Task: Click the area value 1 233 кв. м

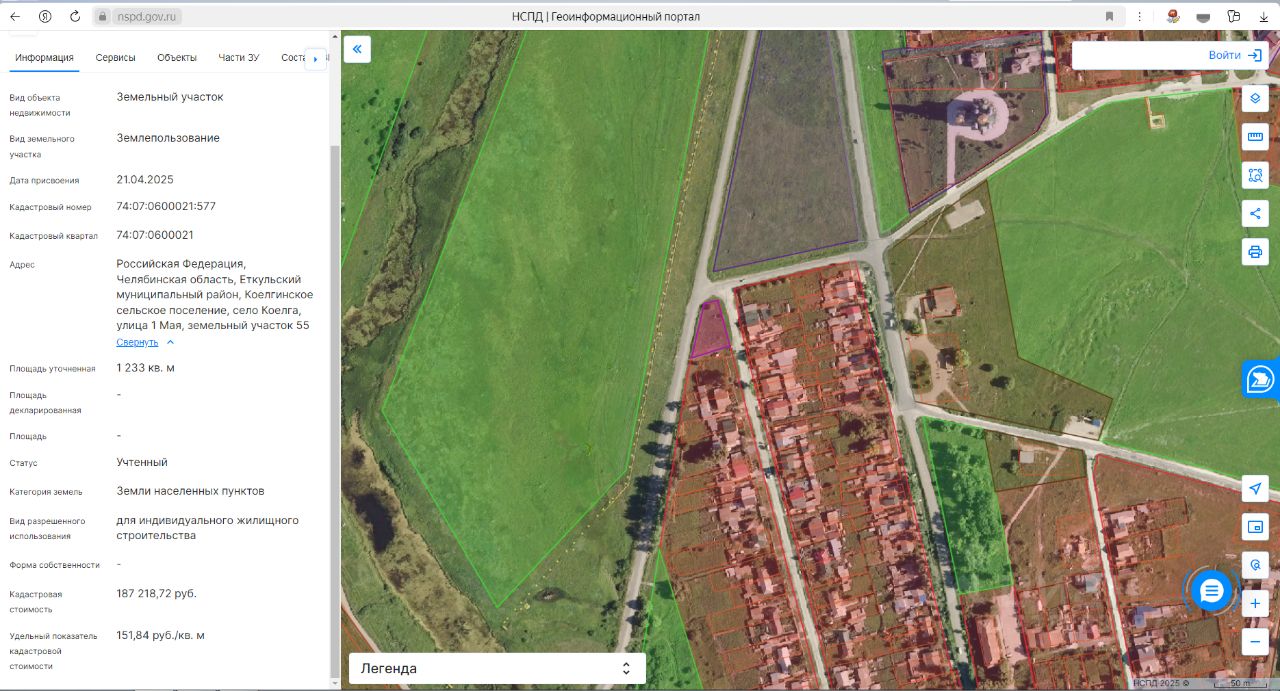Action: pos(146,368)
